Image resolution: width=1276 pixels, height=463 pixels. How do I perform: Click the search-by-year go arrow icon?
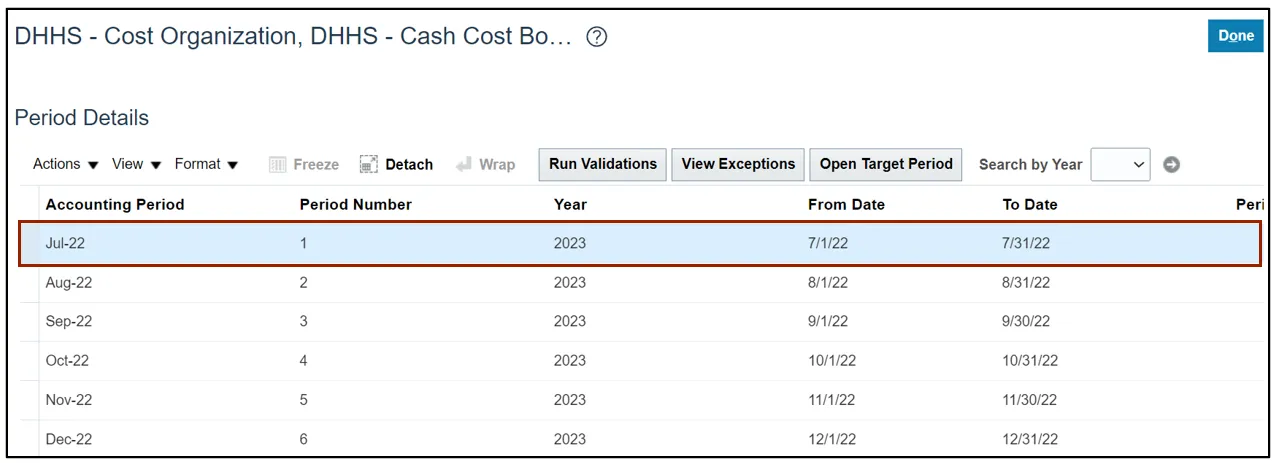tap(1171, 165)
